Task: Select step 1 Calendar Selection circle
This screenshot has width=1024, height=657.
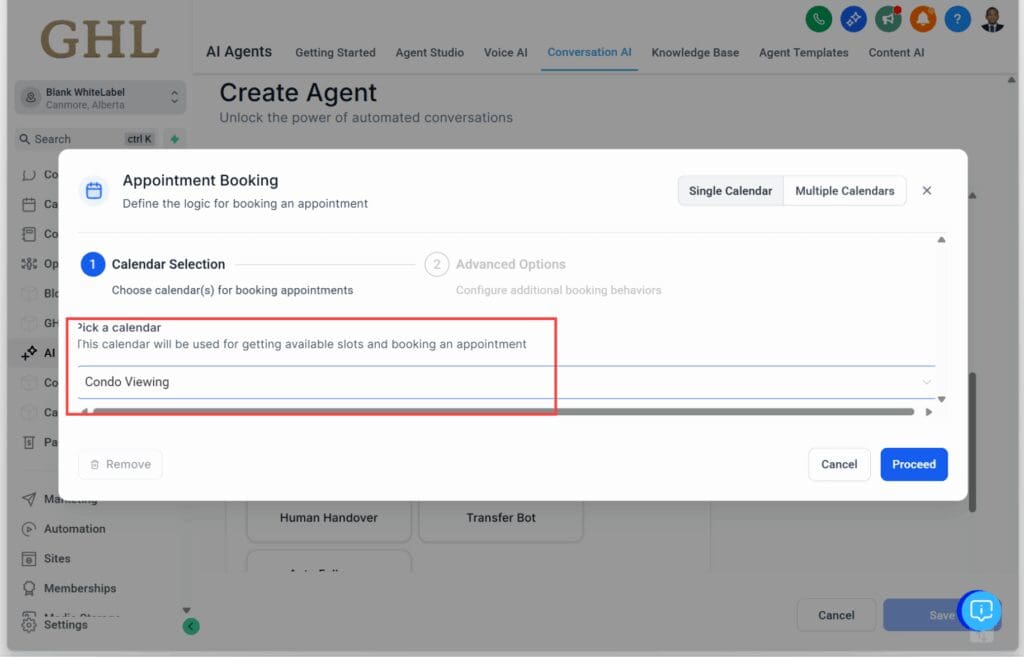Action: [x=93, y=264]
